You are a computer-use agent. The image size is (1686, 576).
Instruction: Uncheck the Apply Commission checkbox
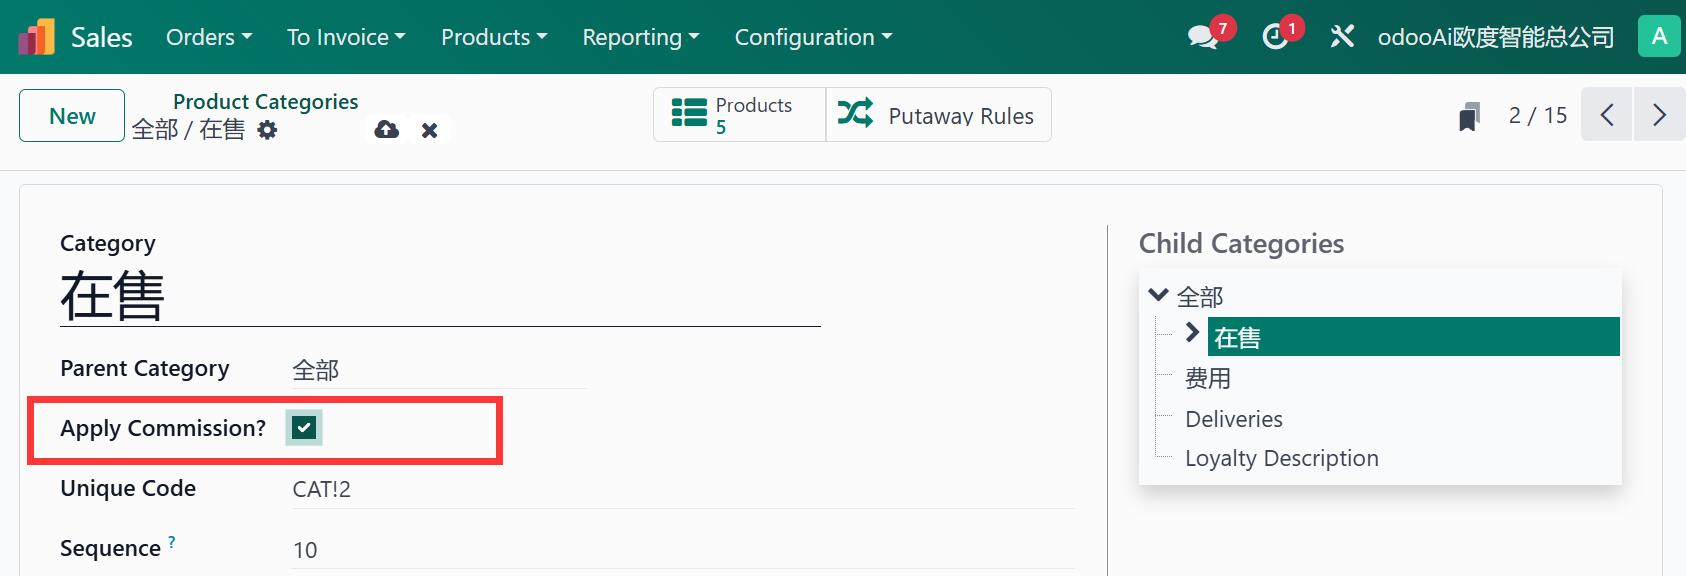pos(304,428)
